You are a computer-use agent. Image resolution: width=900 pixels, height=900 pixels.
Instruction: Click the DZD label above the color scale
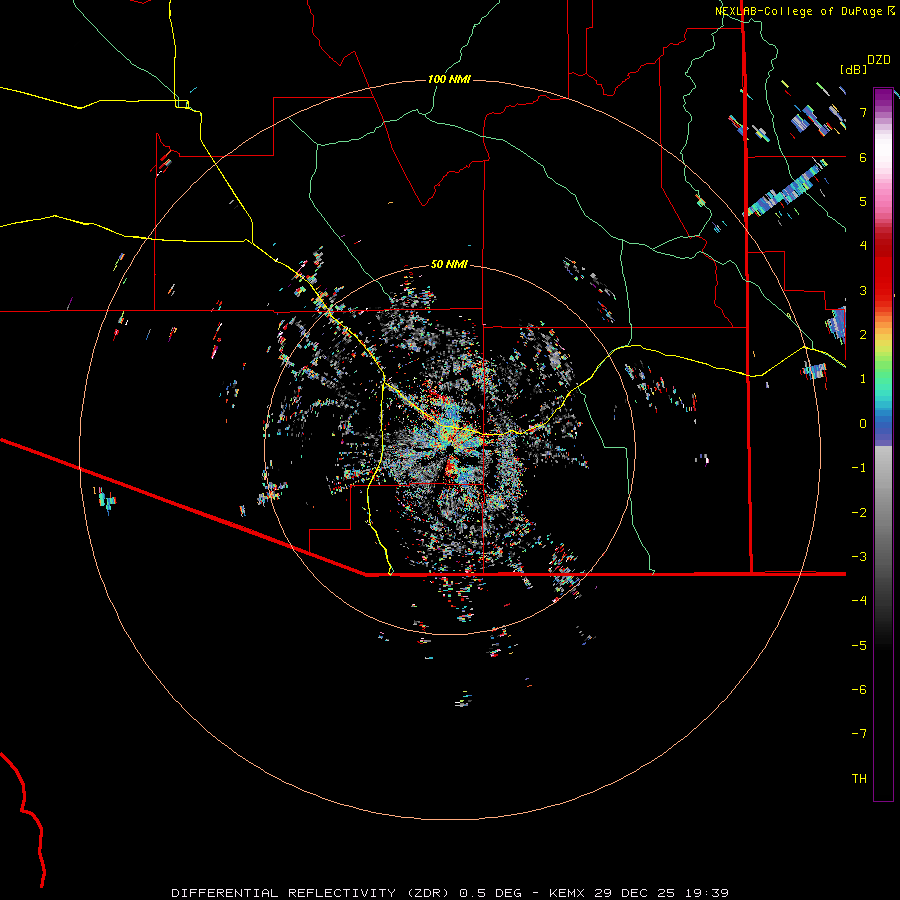coord(879,60)
